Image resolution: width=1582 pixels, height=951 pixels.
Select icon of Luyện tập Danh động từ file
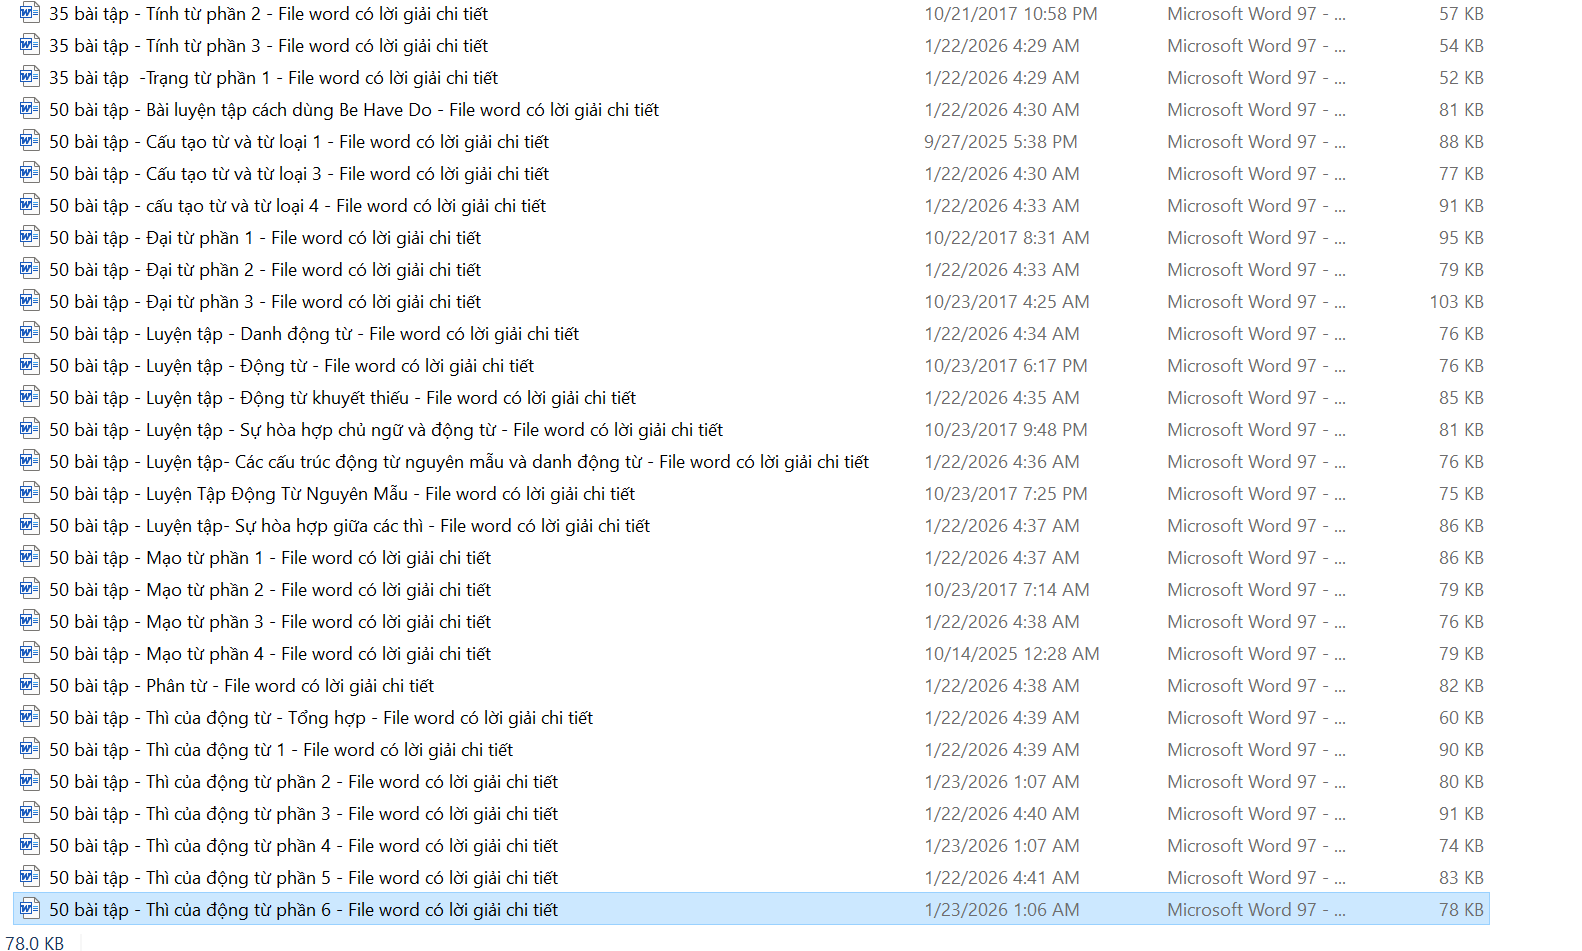(x=30, y=334)
